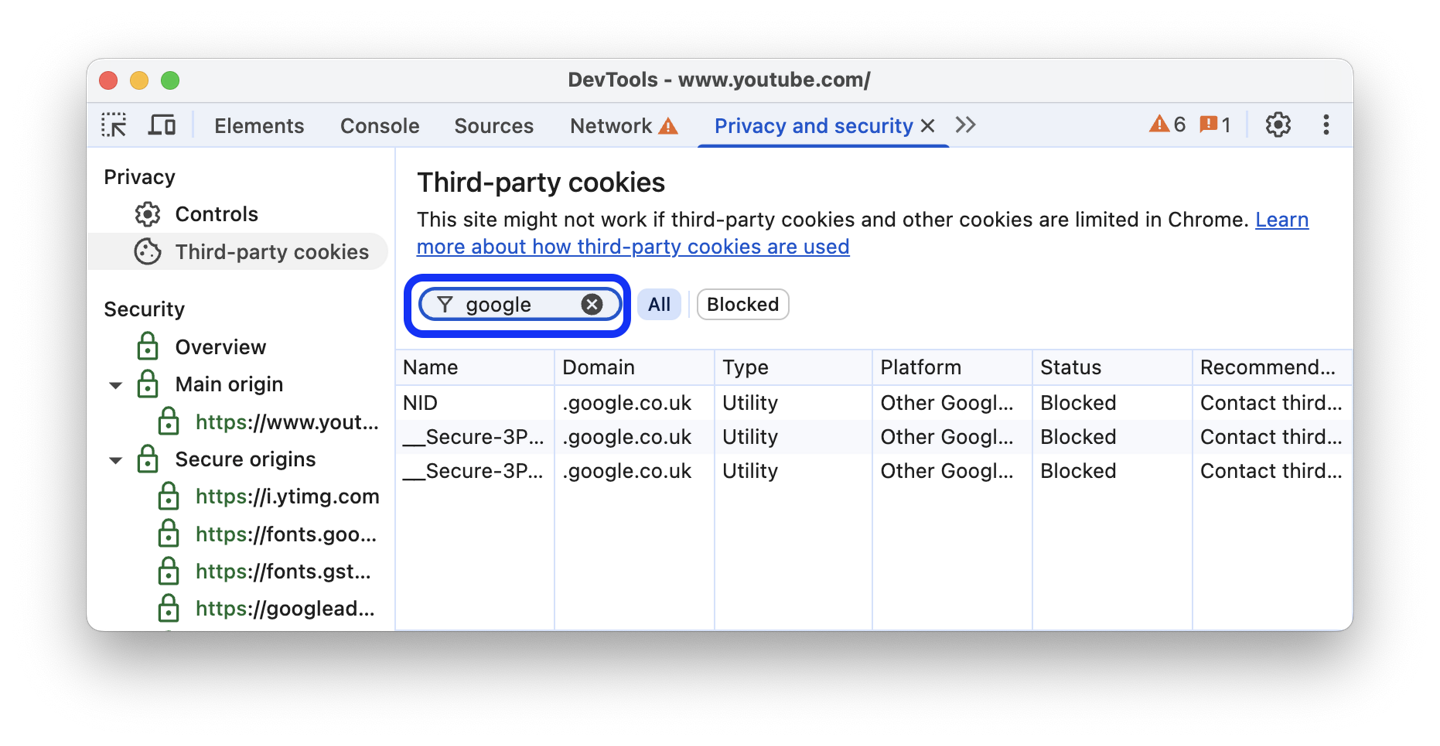Select the cookie icon beside Third-party cookies
1440x746 pixels.
coord(147,252)
